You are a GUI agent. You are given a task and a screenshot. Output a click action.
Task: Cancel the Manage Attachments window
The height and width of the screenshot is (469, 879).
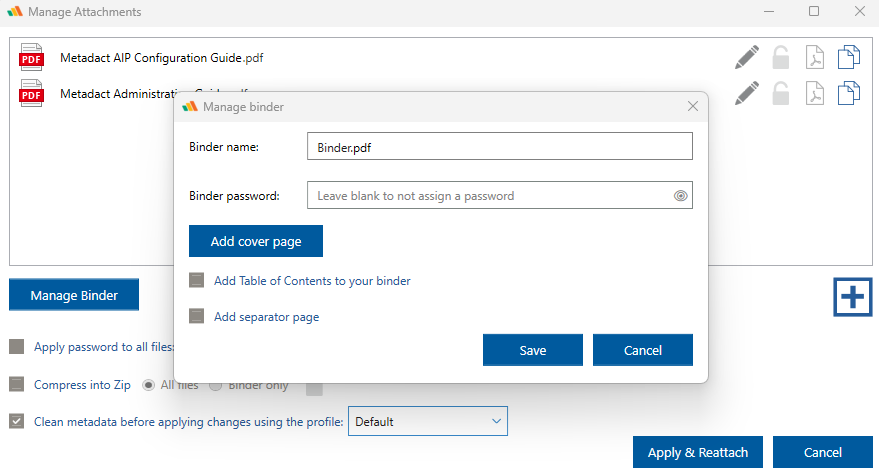[x=822, y=452]
